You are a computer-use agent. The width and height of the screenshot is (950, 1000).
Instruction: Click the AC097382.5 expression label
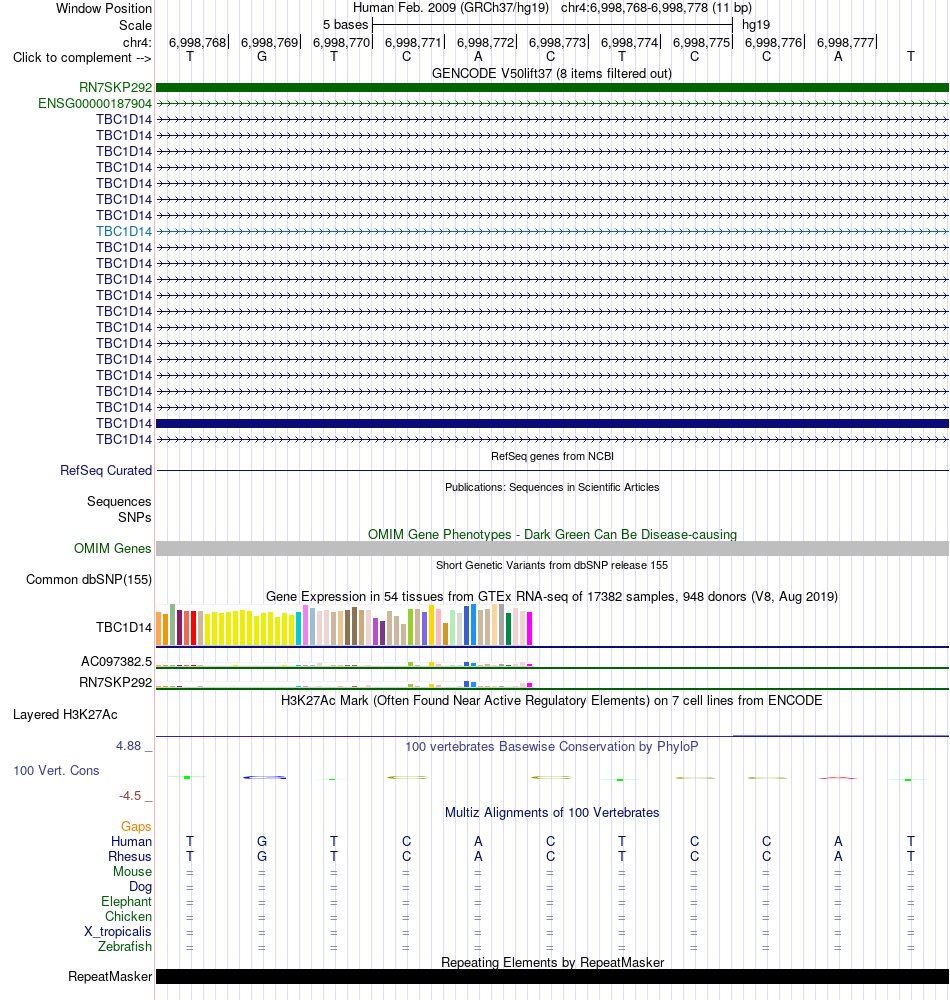click(x=116, y=661)
